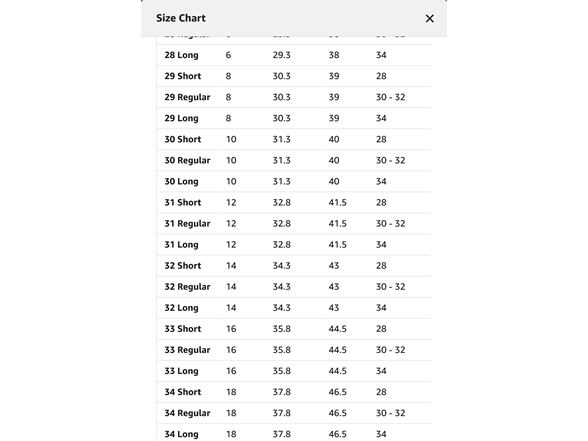Click the 32 Long size row
Screen dimensions: 588x441
pyautogui.click(x=294, y=308)
